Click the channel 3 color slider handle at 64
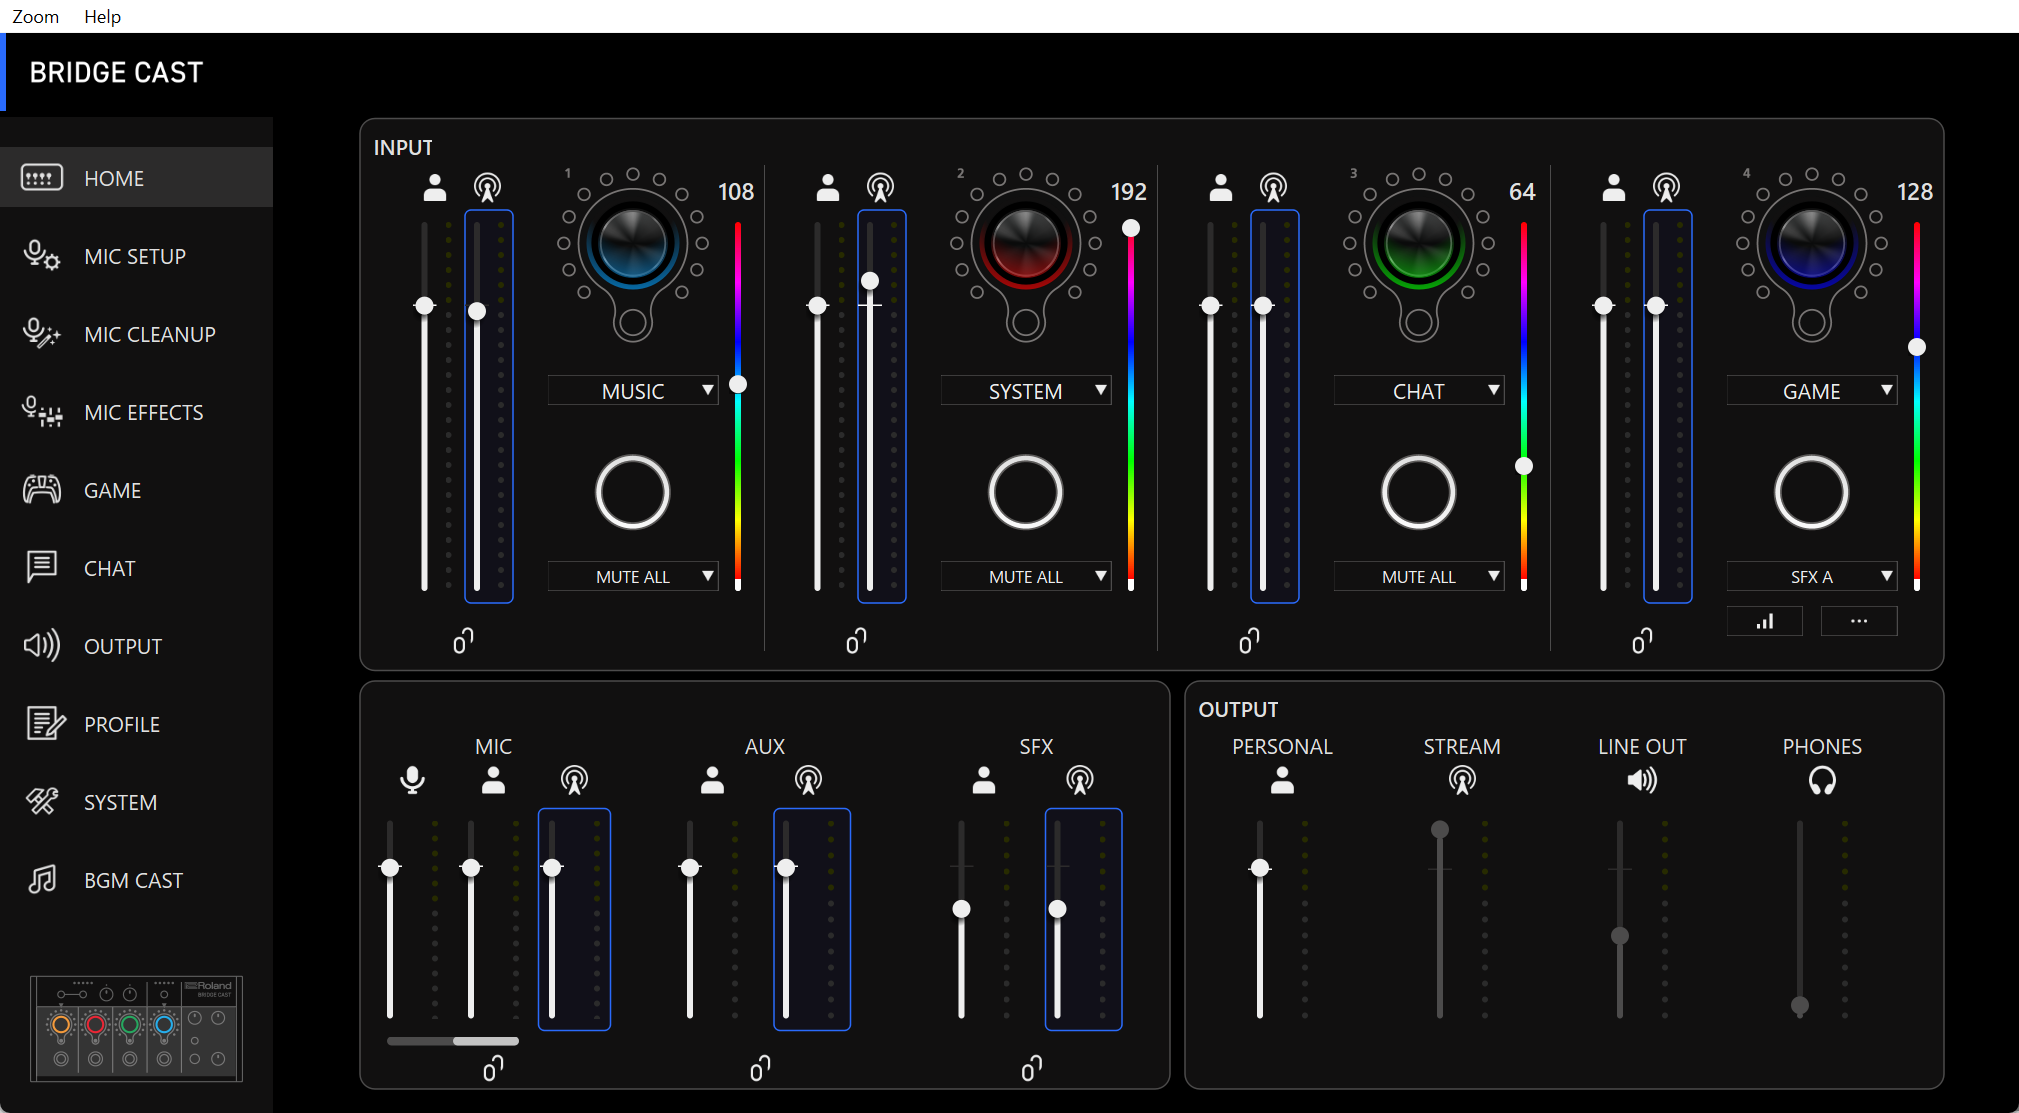Image resolution: width=2019 pixels, height=1113 pixels. (x=1524, y=466)
